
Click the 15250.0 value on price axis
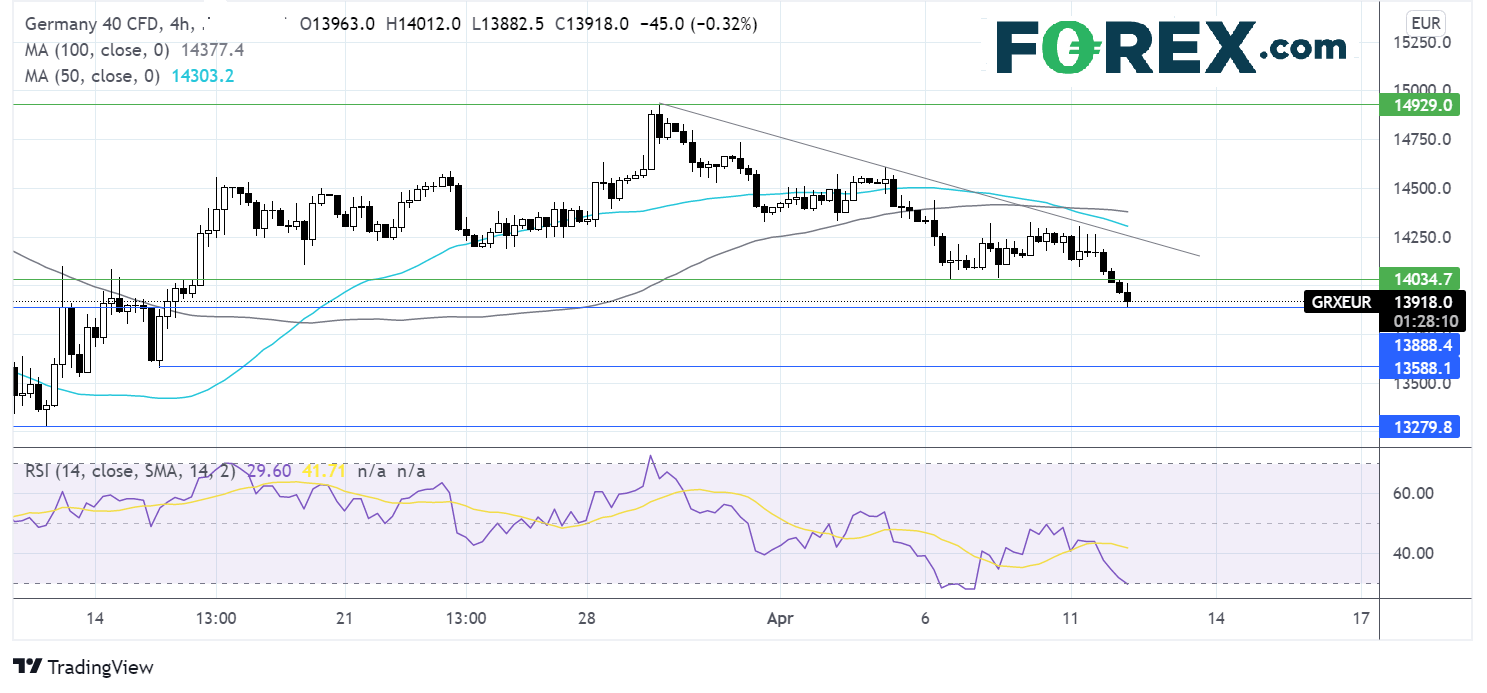tap(1419, 43)
